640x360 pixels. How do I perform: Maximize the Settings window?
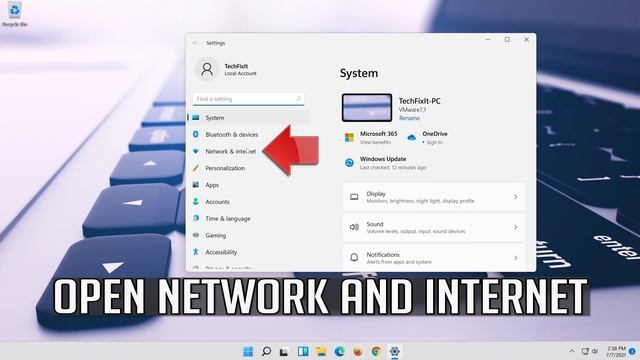[x=507, y=40]
